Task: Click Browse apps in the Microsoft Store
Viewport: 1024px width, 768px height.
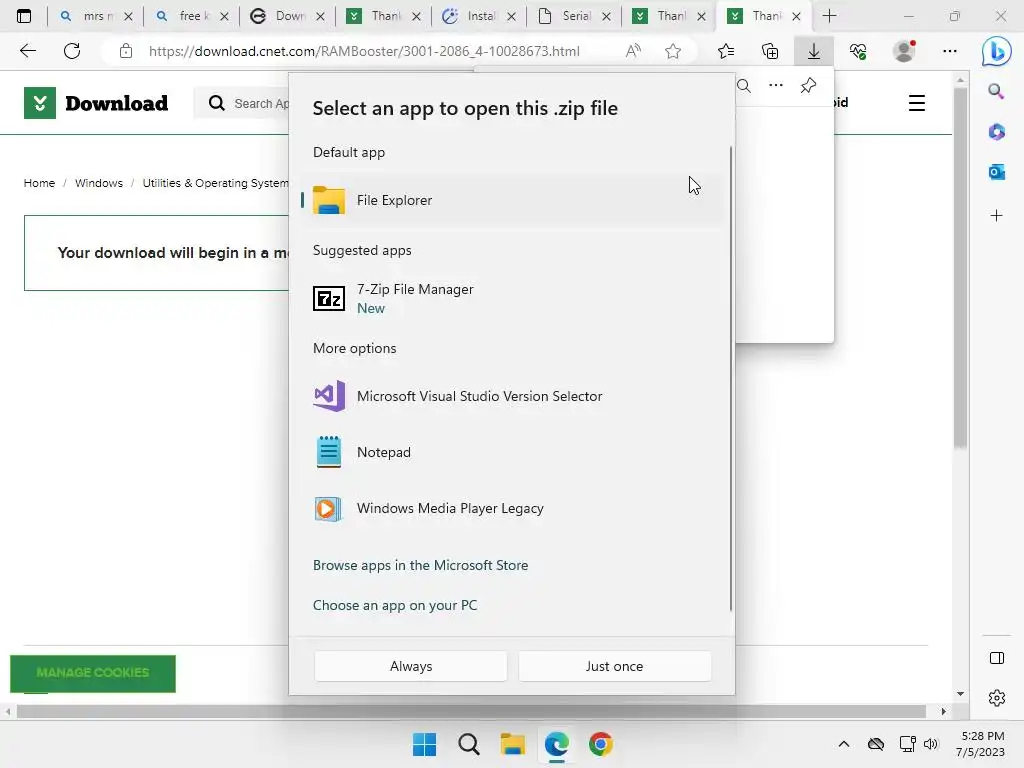Action: pyautogui.click(x=421, y=566)
